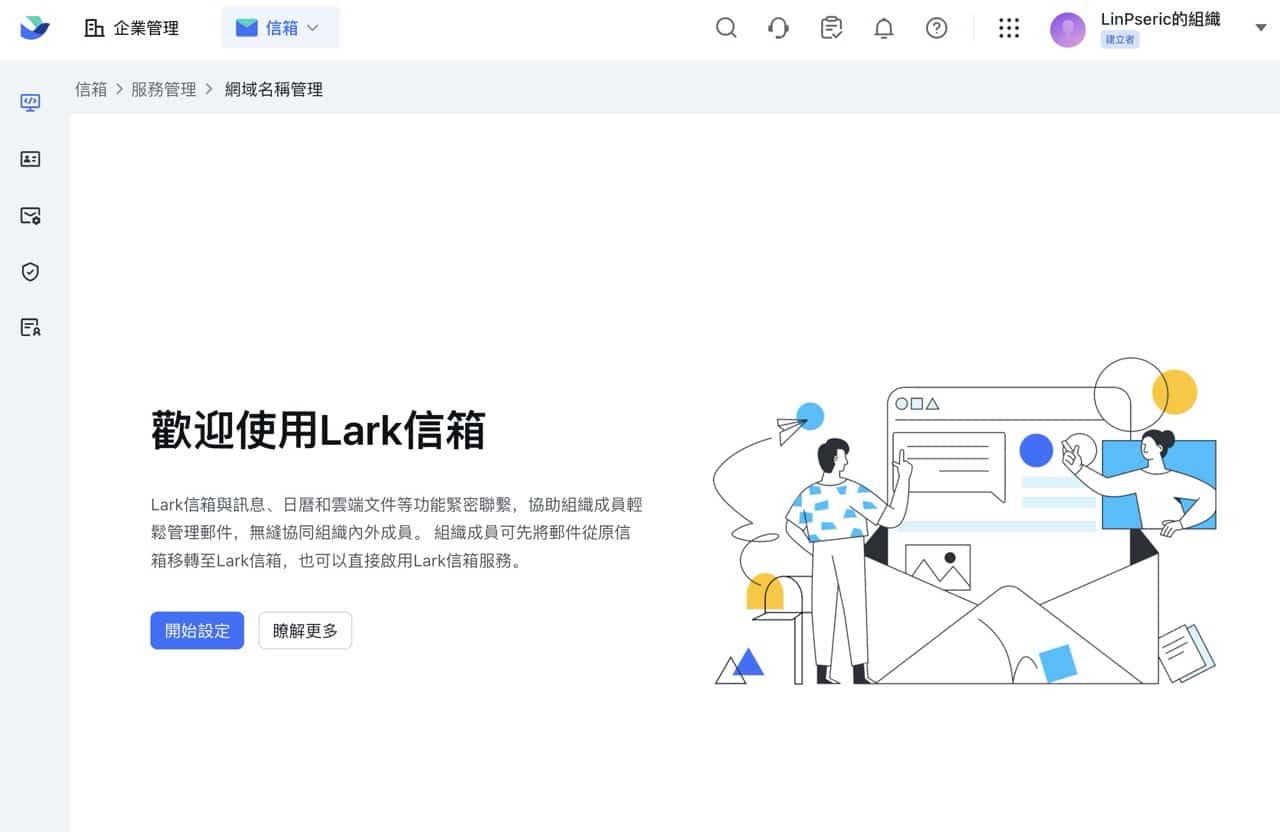Click the customer support headset icon
The height and width of the screenshot is (832, 1280).
(x=779, y=28)
